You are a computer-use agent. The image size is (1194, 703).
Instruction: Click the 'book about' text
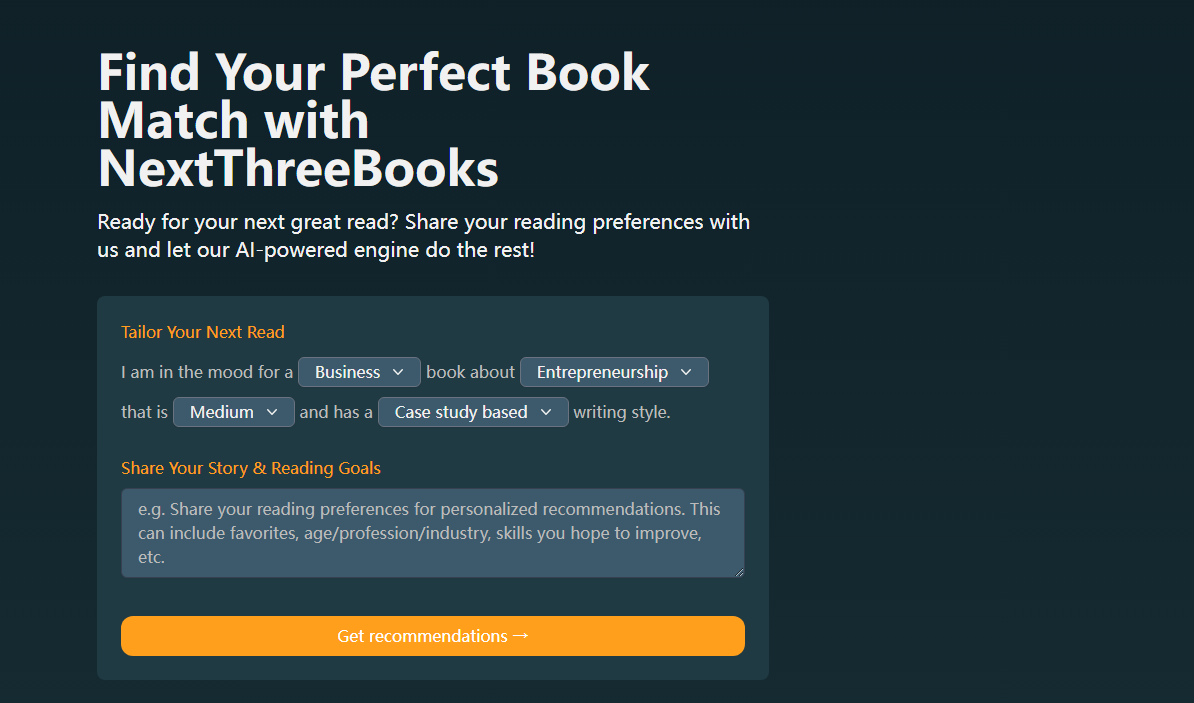pos(470,372)
